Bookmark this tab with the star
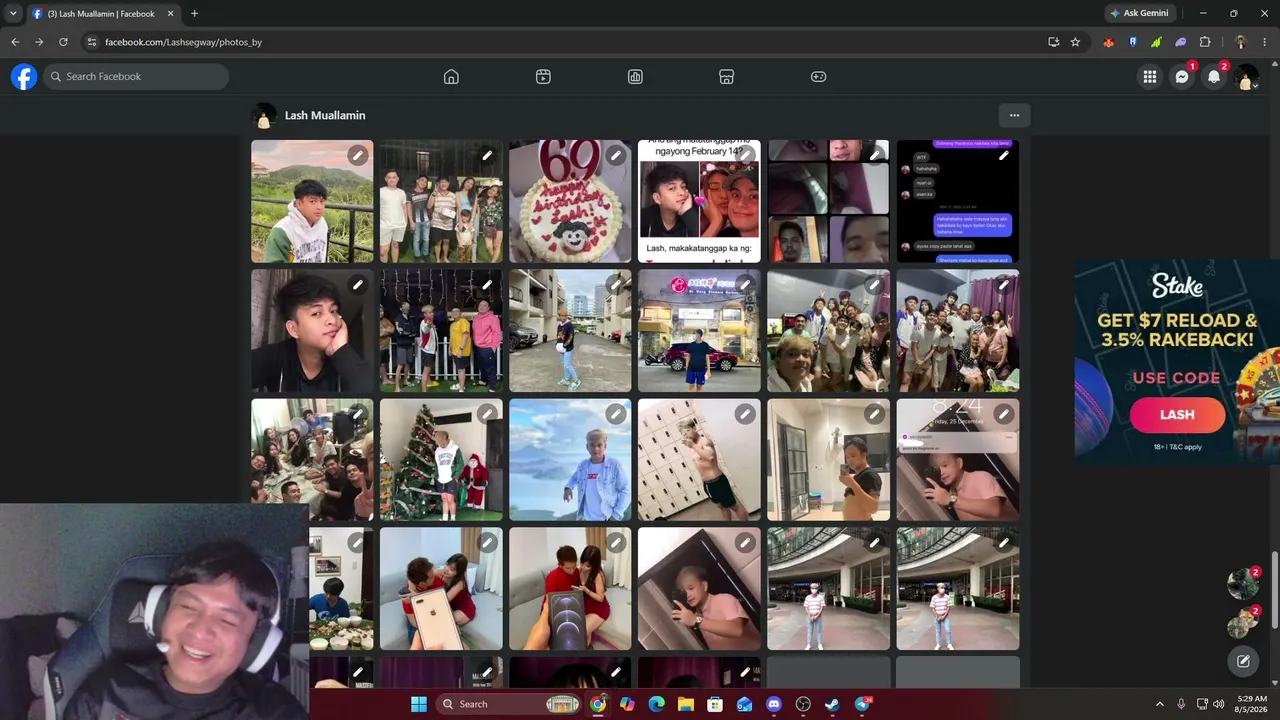The height and width of the screenshot is (720, 1280). pos(1075,42)
